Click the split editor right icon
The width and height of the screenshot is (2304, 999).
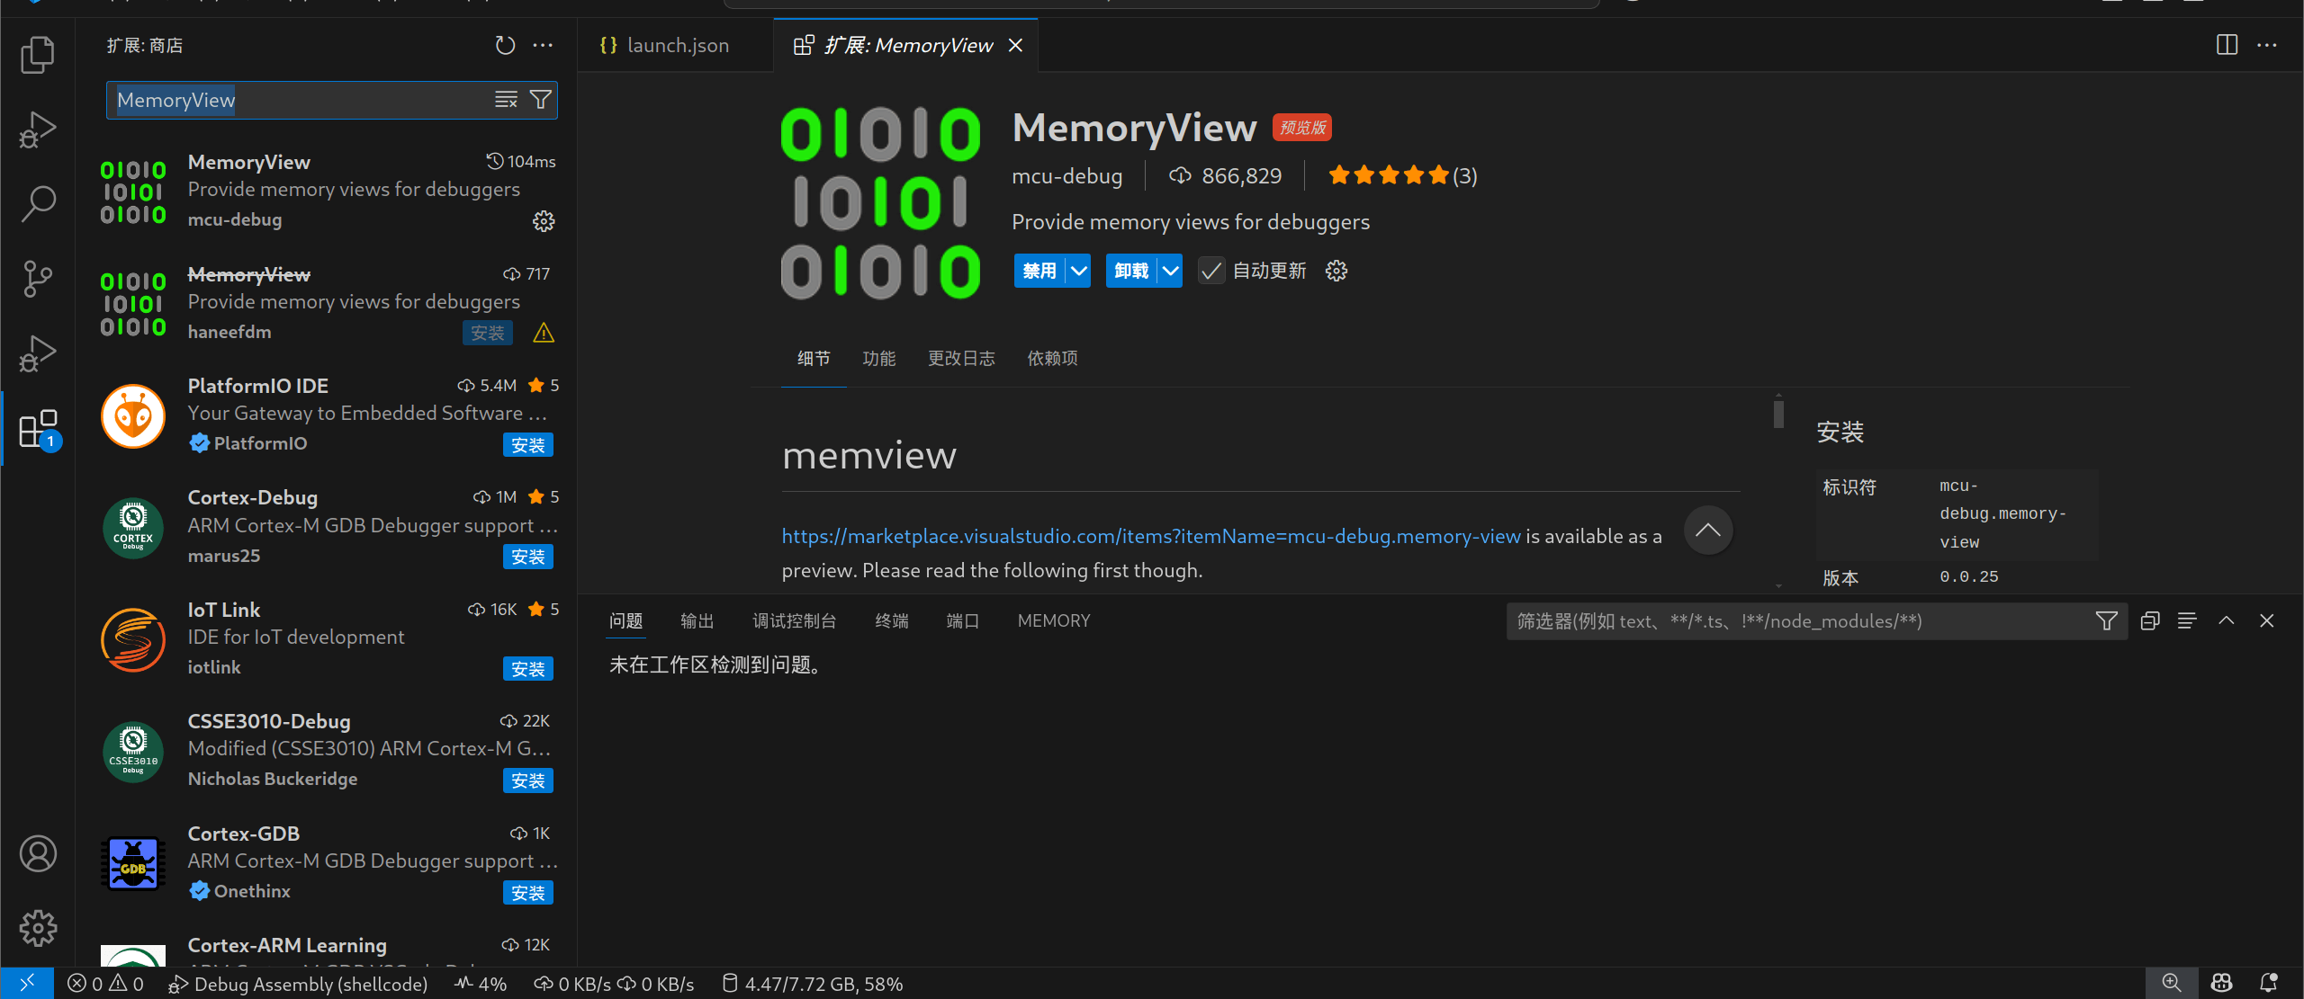point(2226,45)
